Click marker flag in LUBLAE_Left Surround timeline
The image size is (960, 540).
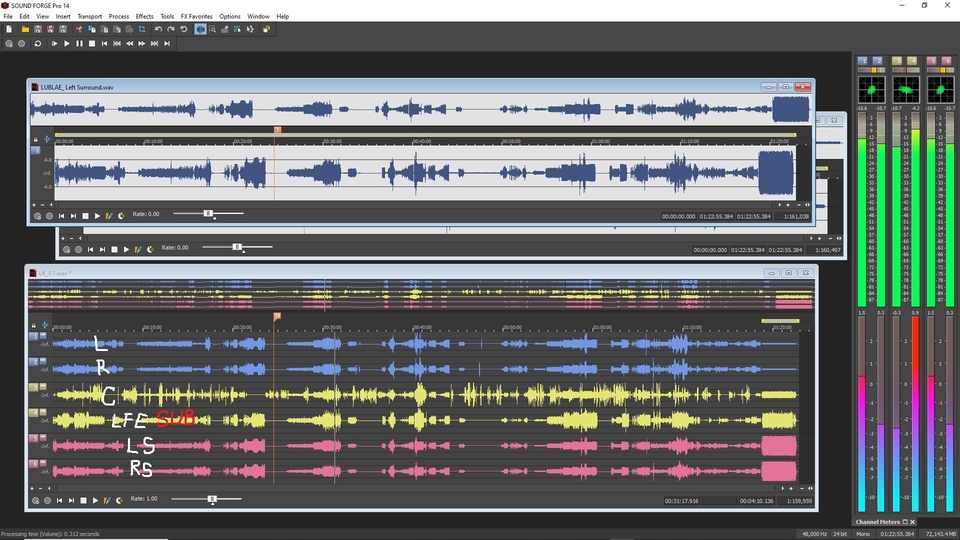click(x=277, y=130)
